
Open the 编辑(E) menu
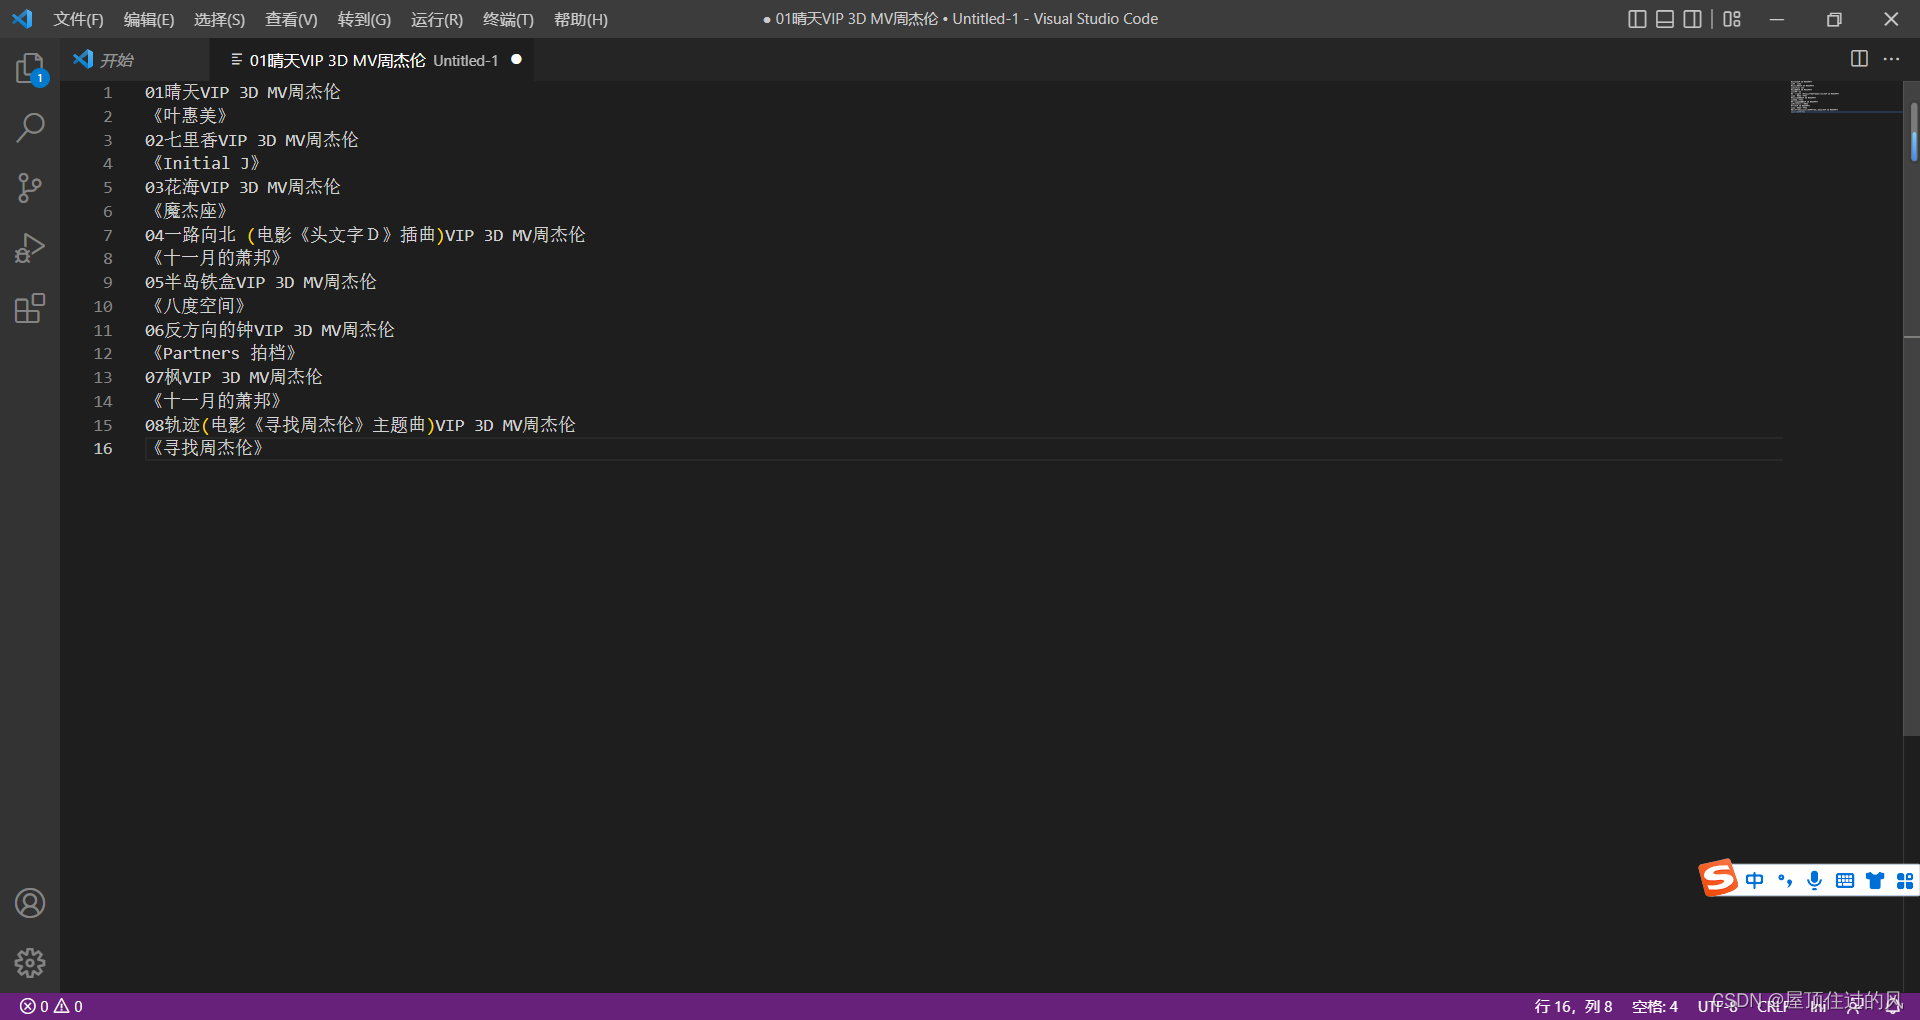click(149, 19)
